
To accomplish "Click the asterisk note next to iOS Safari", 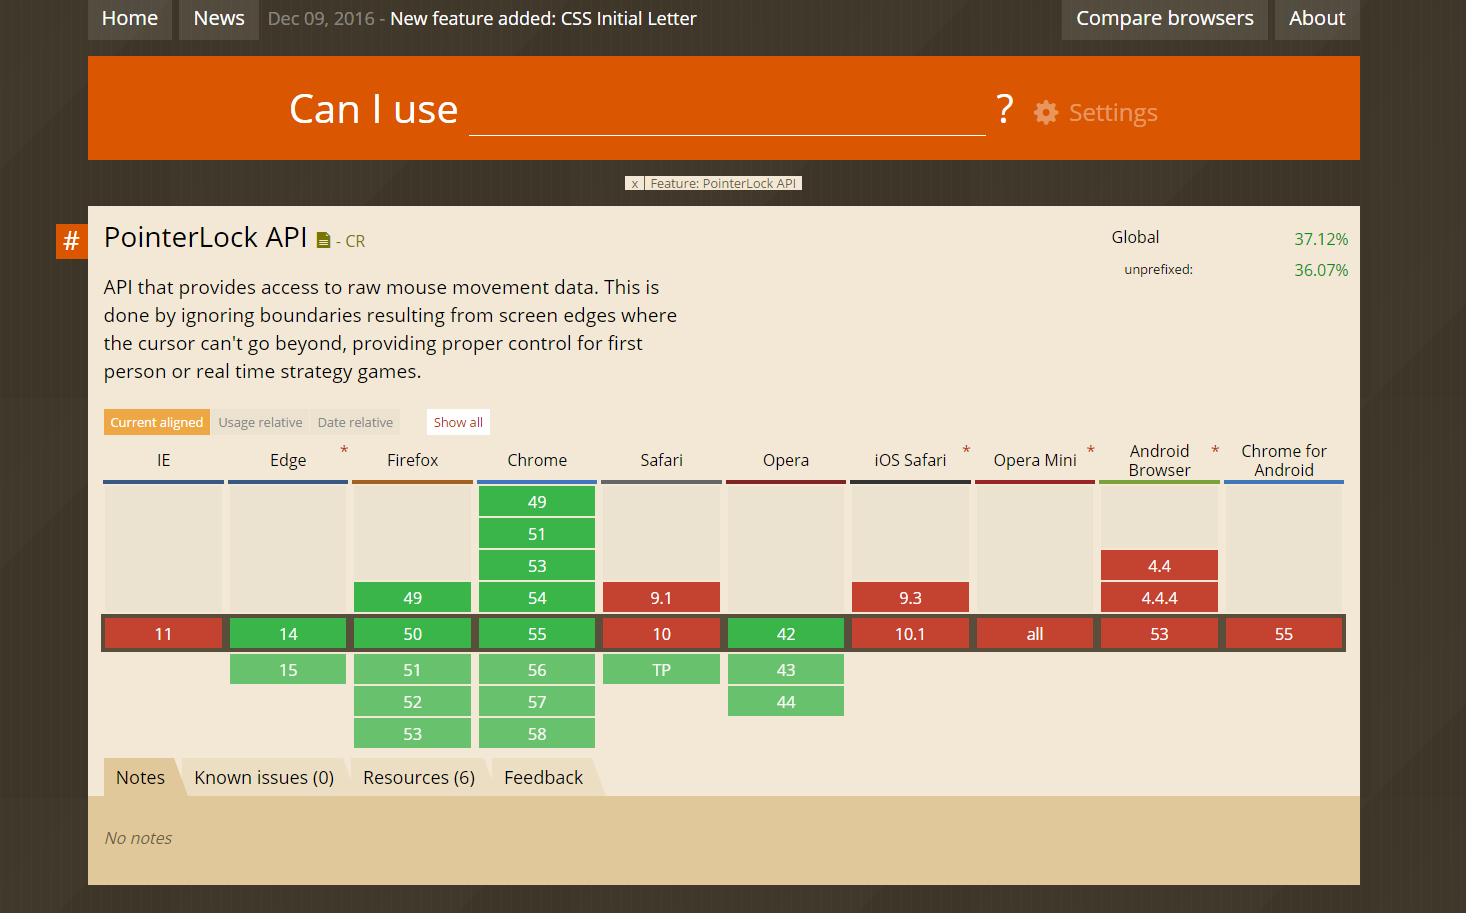I will pos(966,450).
